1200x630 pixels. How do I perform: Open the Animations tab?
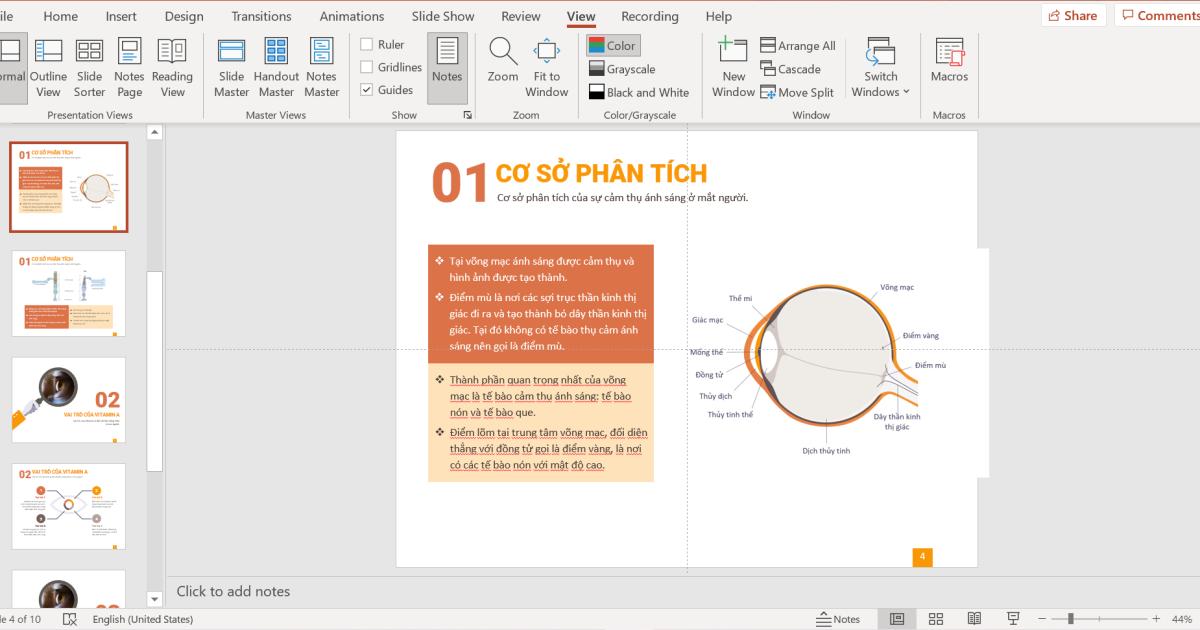[x=352, y=16]
